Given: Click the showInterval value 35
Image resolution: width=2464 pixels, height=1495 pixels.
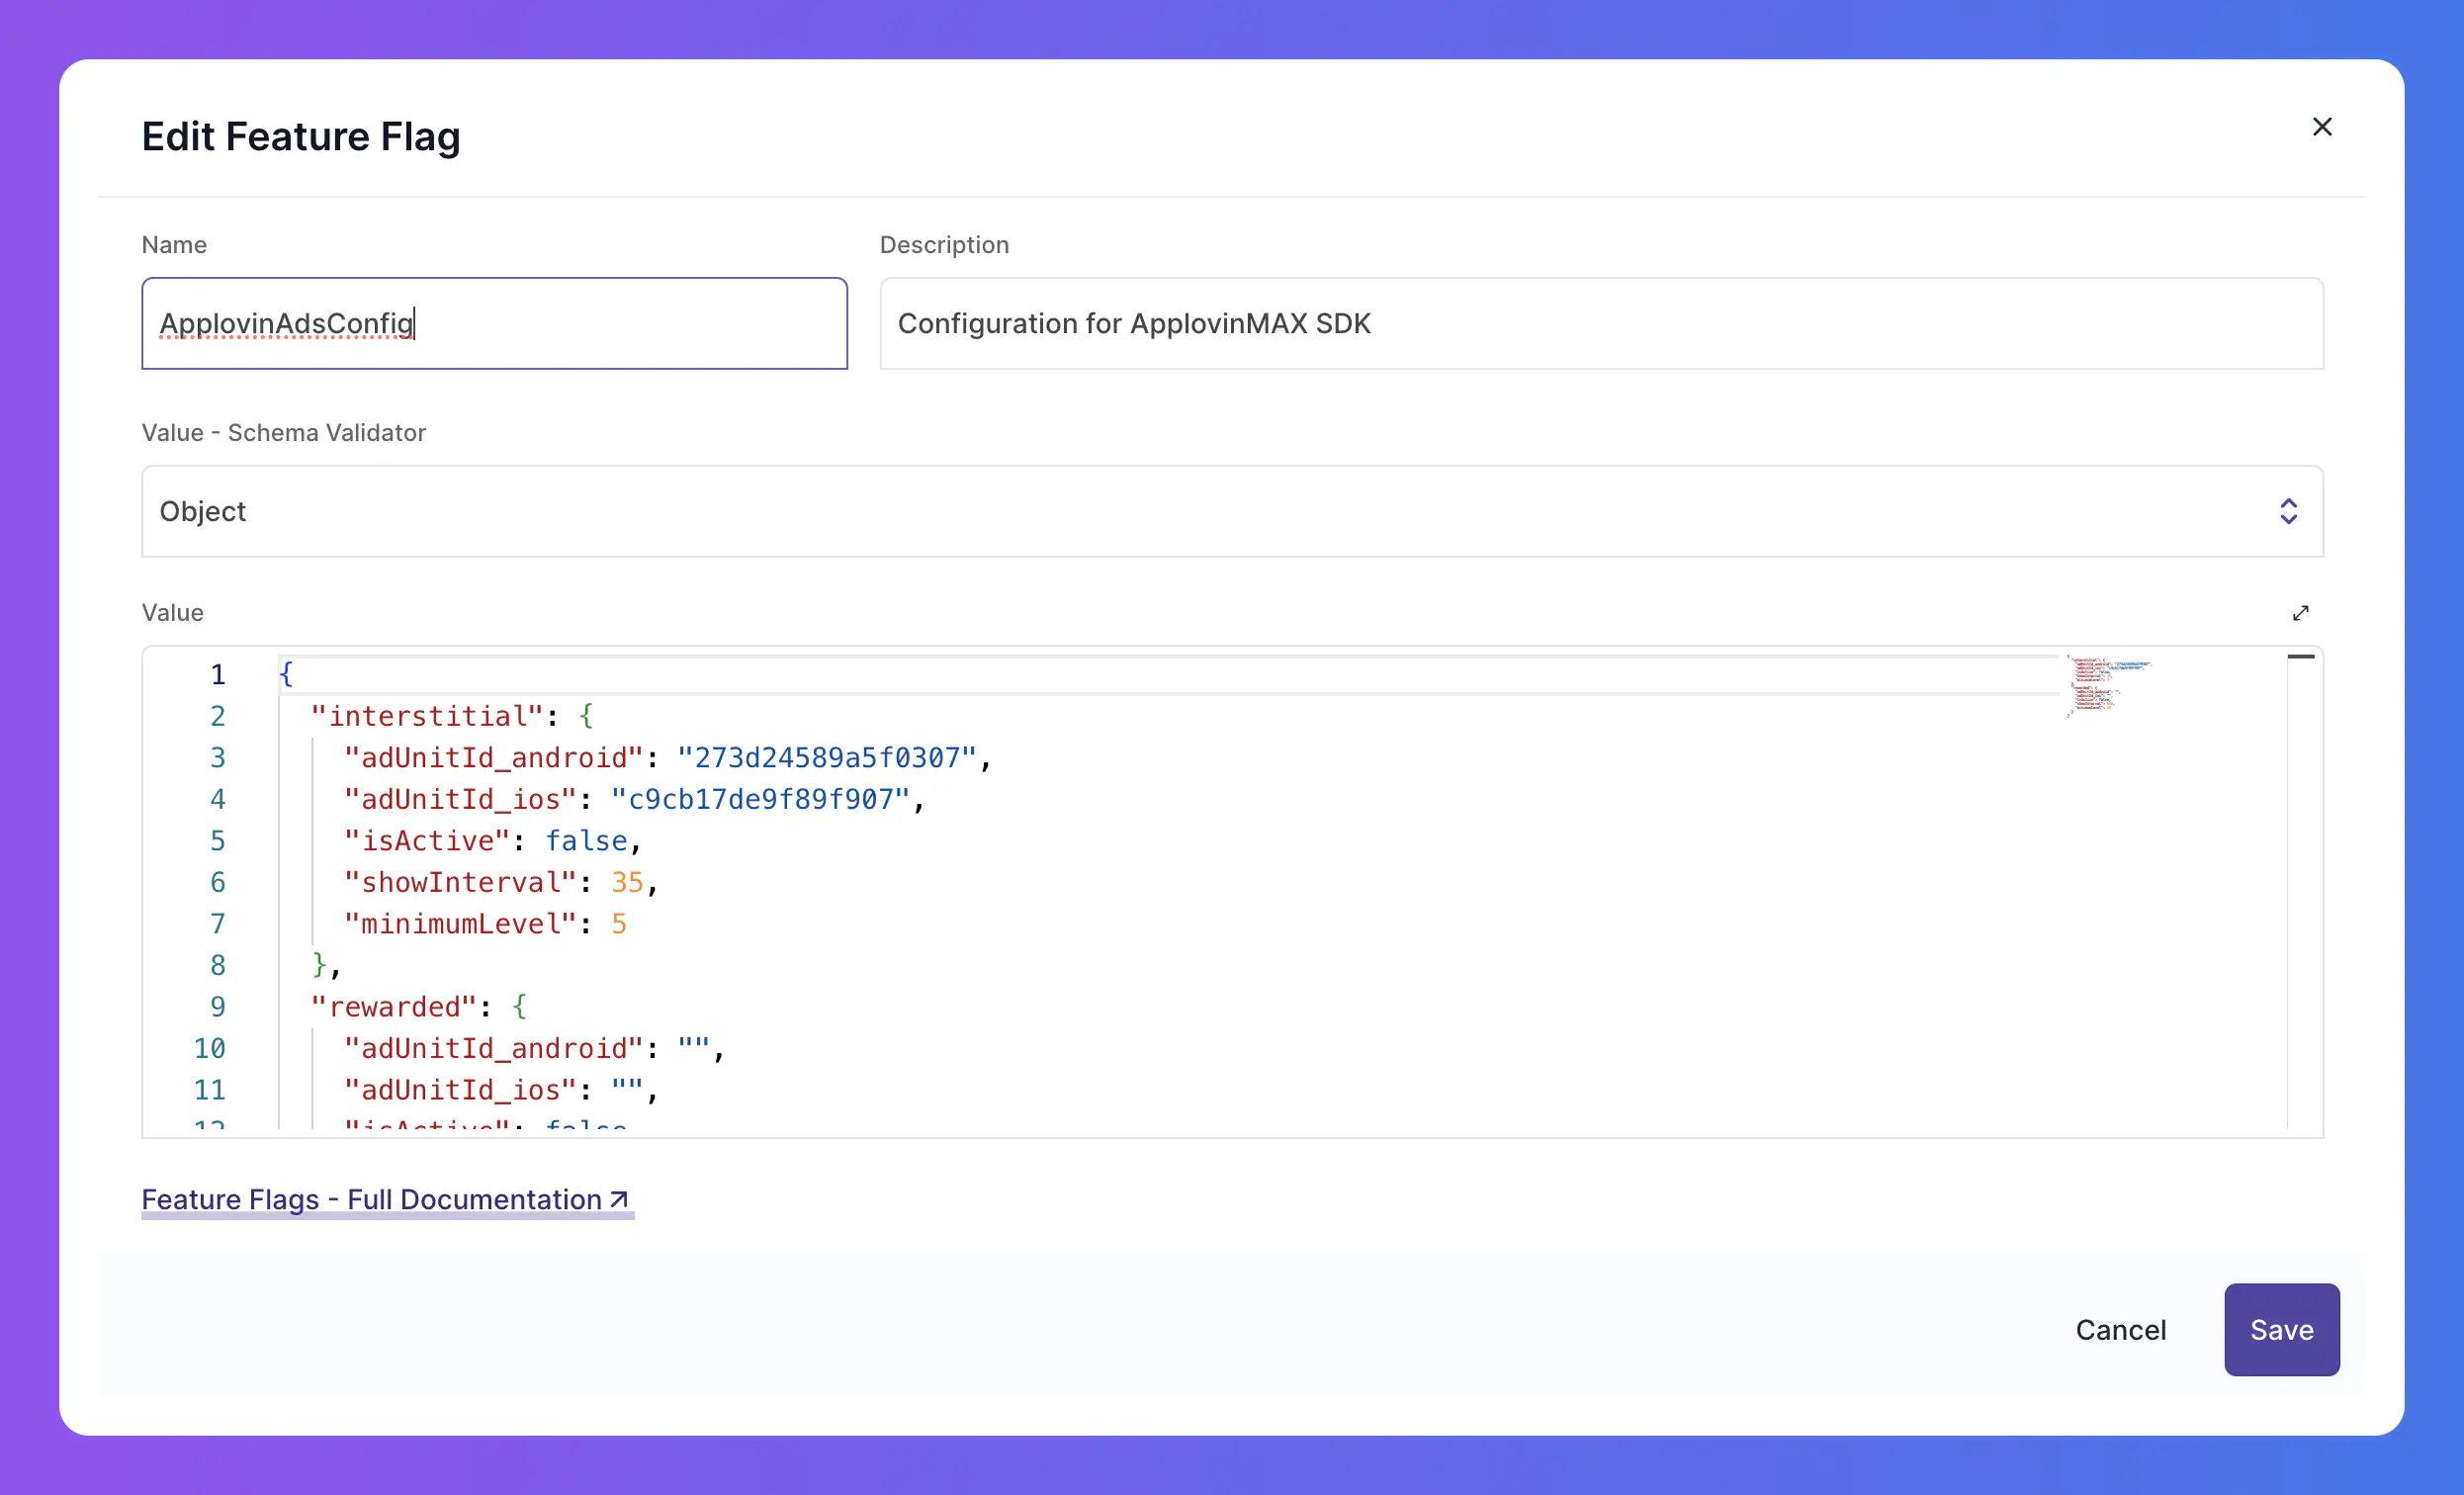Looking at the screenshot, I should (627, 882).
